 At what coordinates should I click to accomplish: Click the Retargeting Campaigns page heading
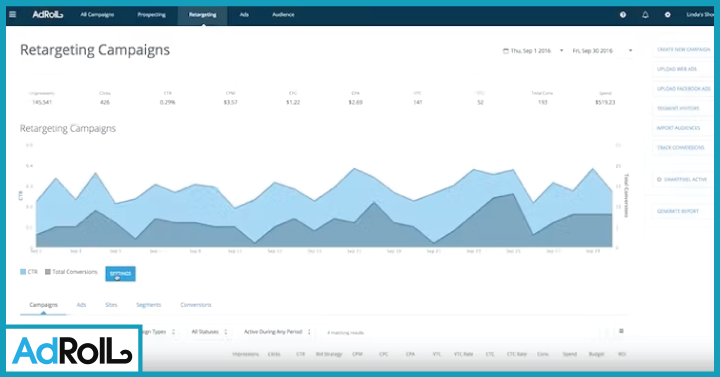tap(95, 50)
